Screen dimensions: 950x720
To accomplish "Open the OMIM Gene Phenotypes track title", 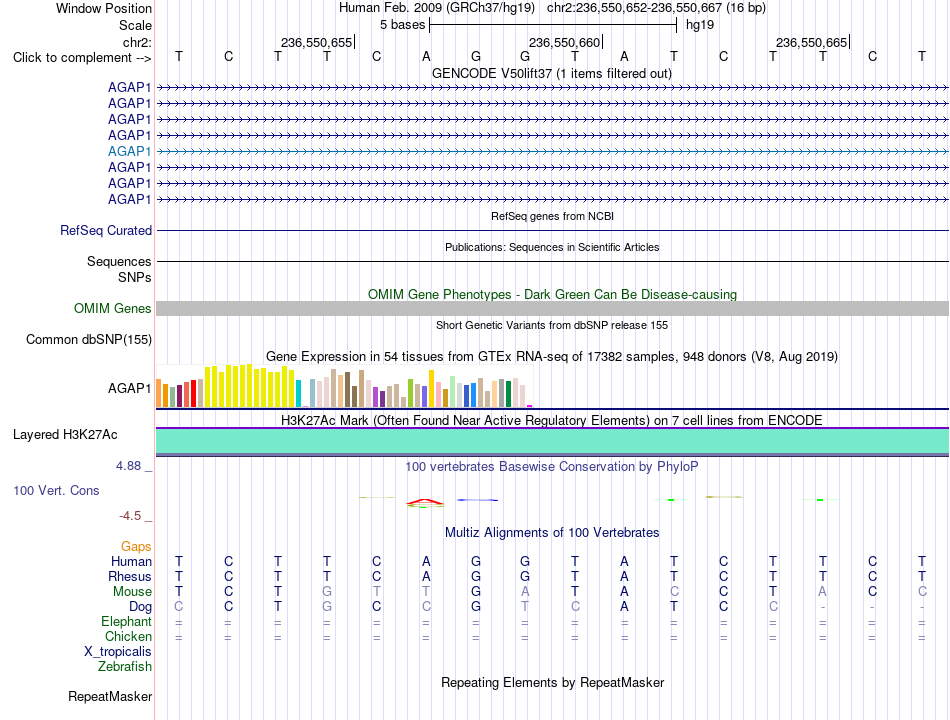I will 552,295.
